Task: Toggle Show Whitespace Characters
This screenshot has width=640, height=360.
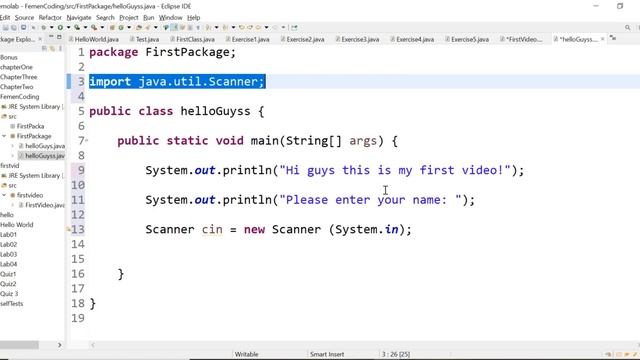Action: 198,27
